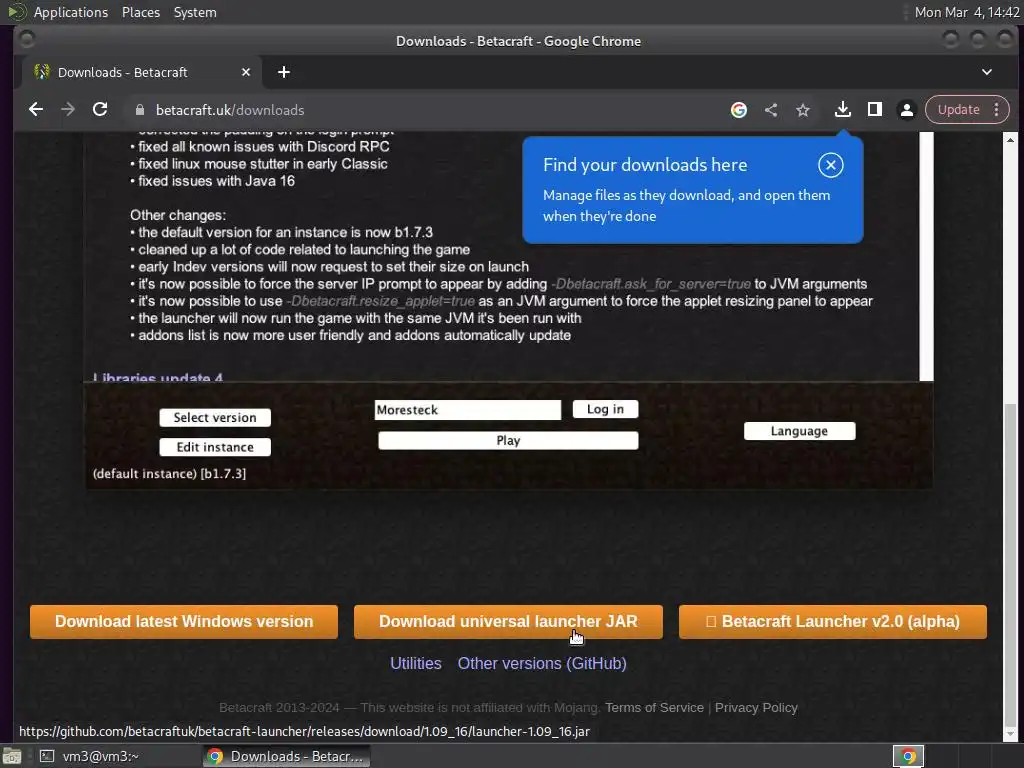The height and width of the screenshot is (768, 1024).
Task: Click the Libraries update 4 heading
Action: pyautogui.click(x=157, y=377)
